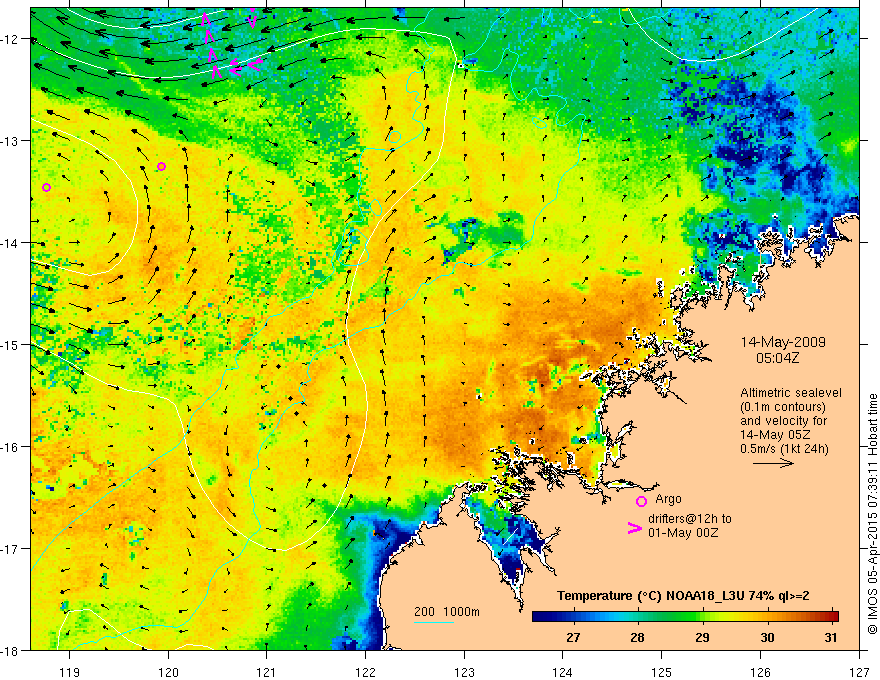
Task: Click the 122 longitude axis label
Action: (365, 672)
